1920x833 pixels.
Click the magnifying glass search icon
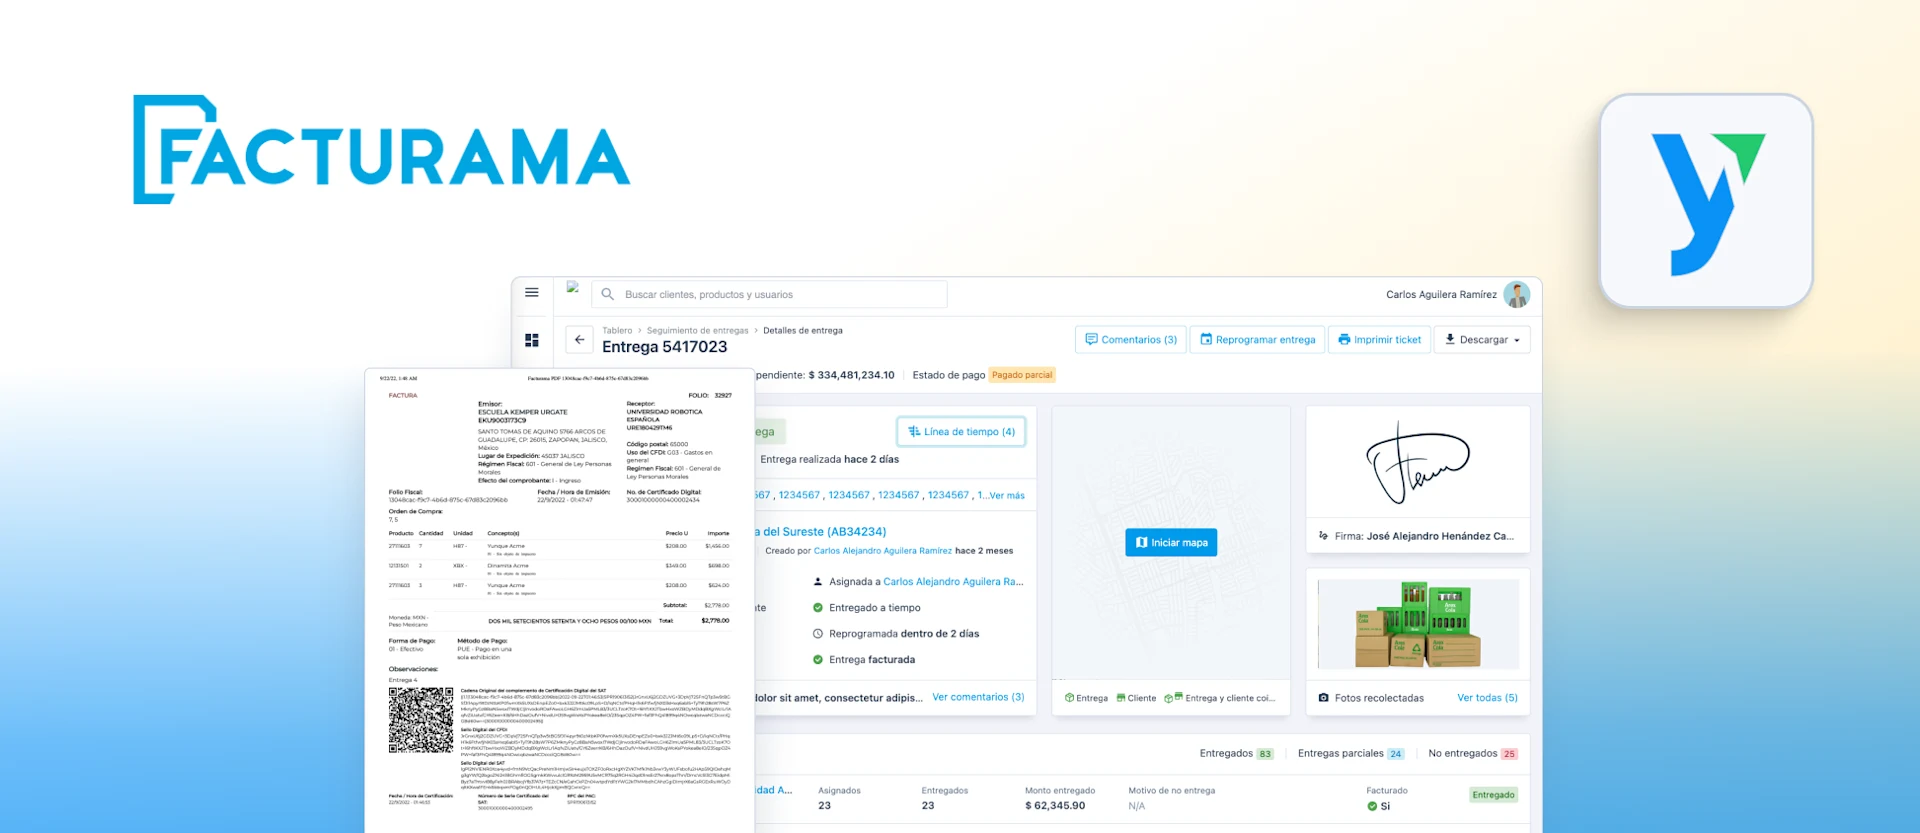coord(607,294)
